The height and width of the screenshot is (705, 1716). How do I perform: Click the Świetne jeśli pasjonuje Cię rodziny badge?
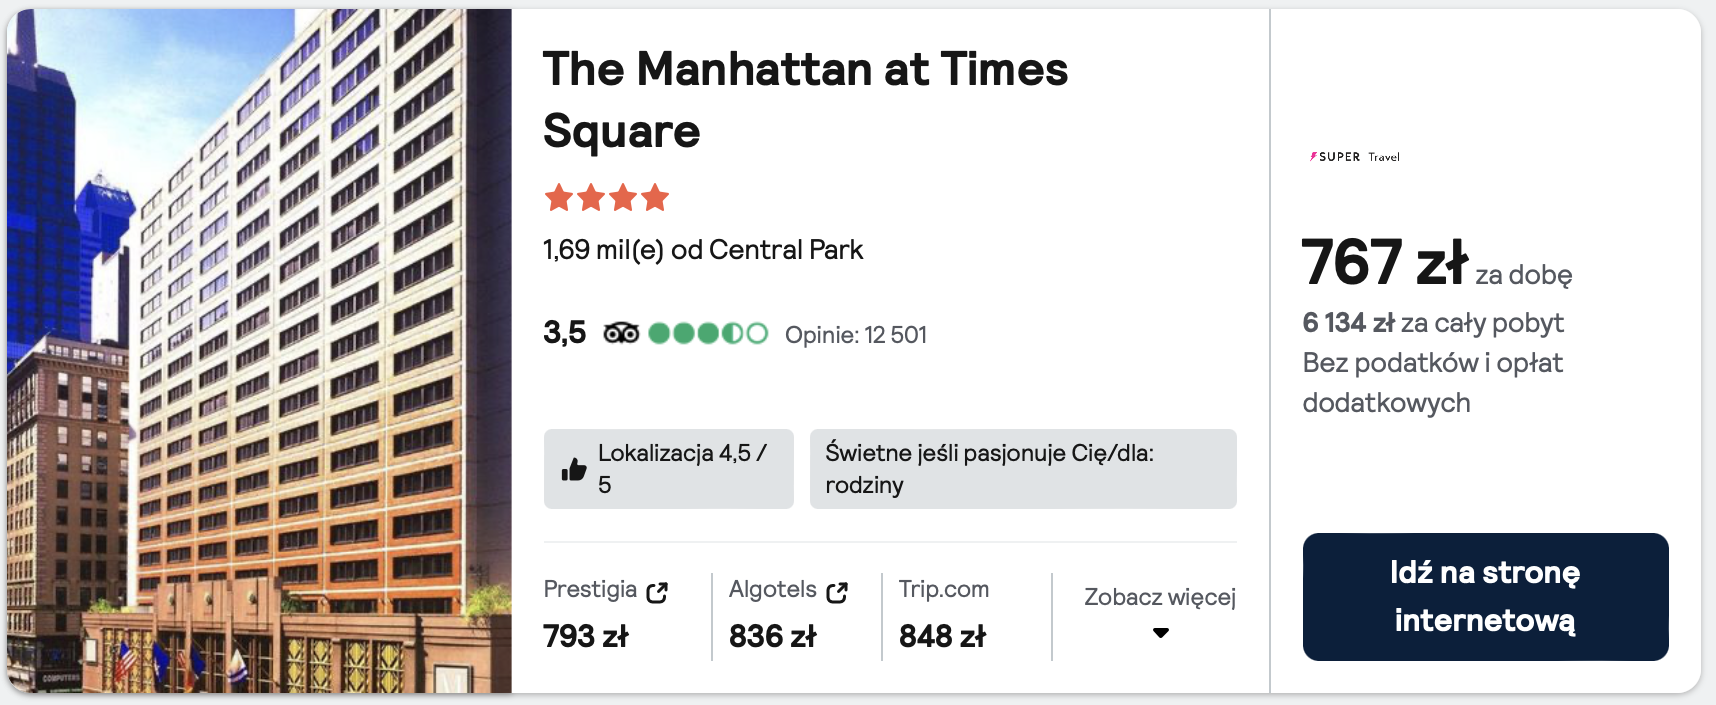point(1022,468)
